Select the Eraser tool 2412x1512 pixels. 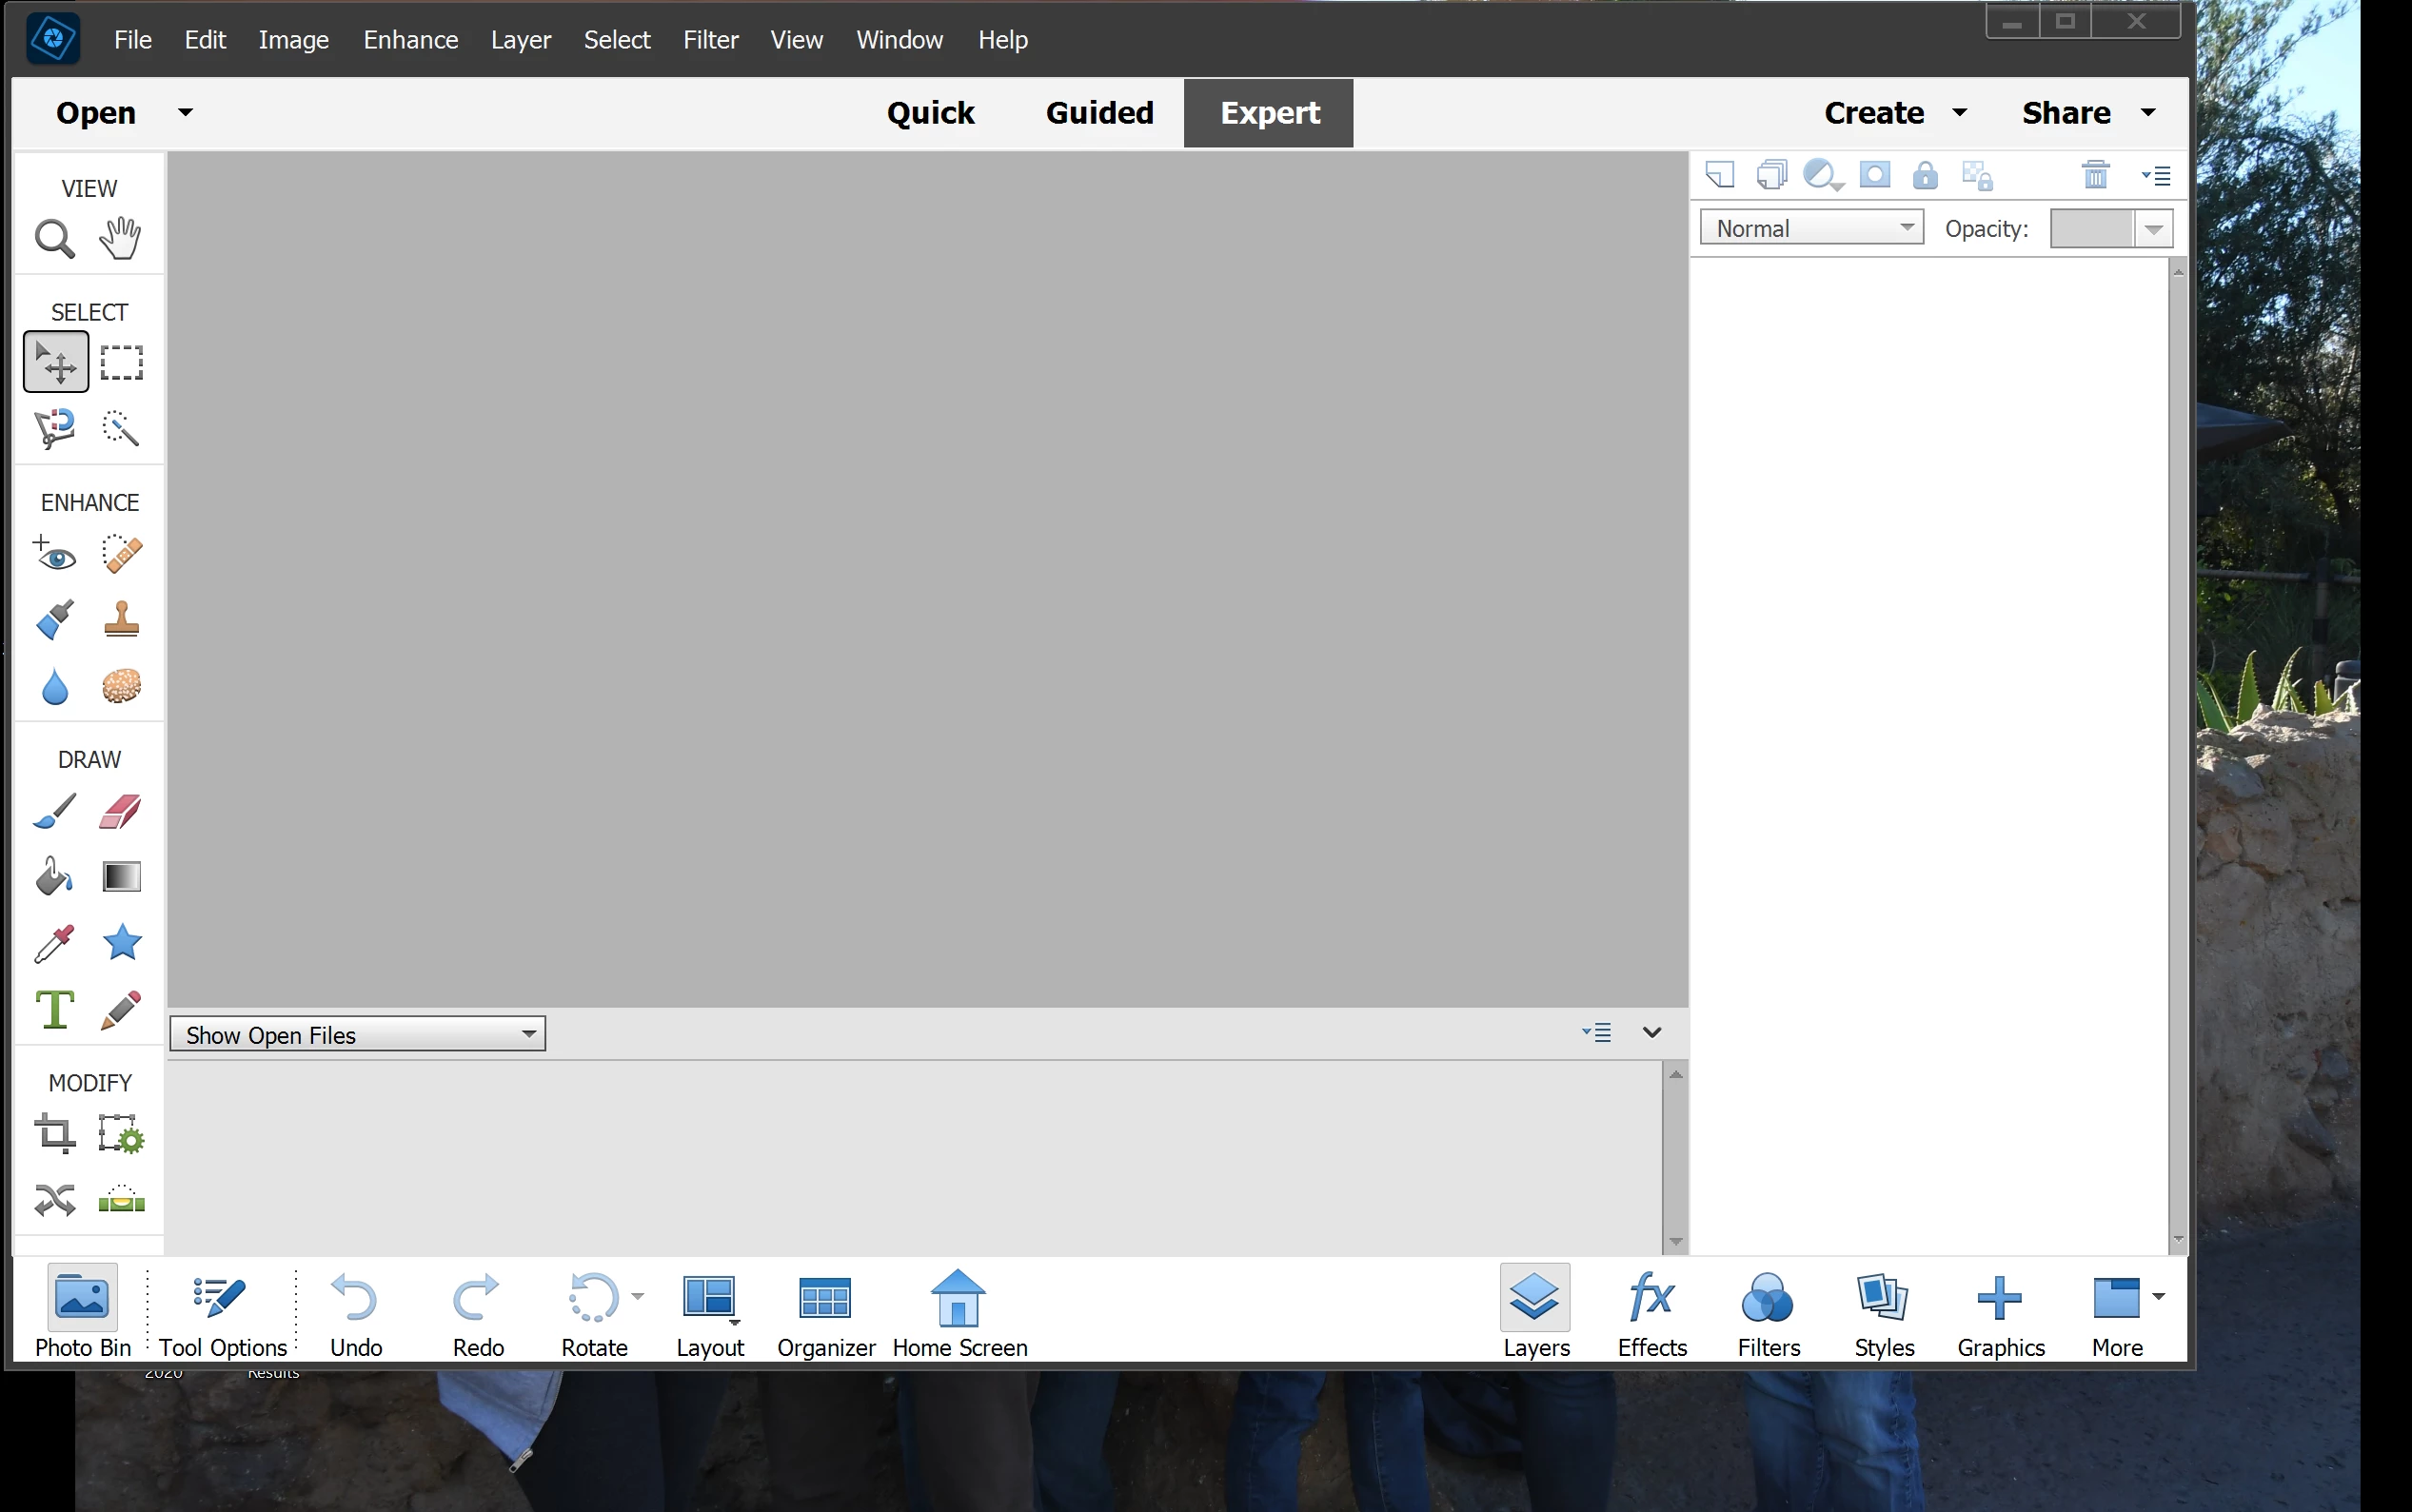[x=121, y=811]
